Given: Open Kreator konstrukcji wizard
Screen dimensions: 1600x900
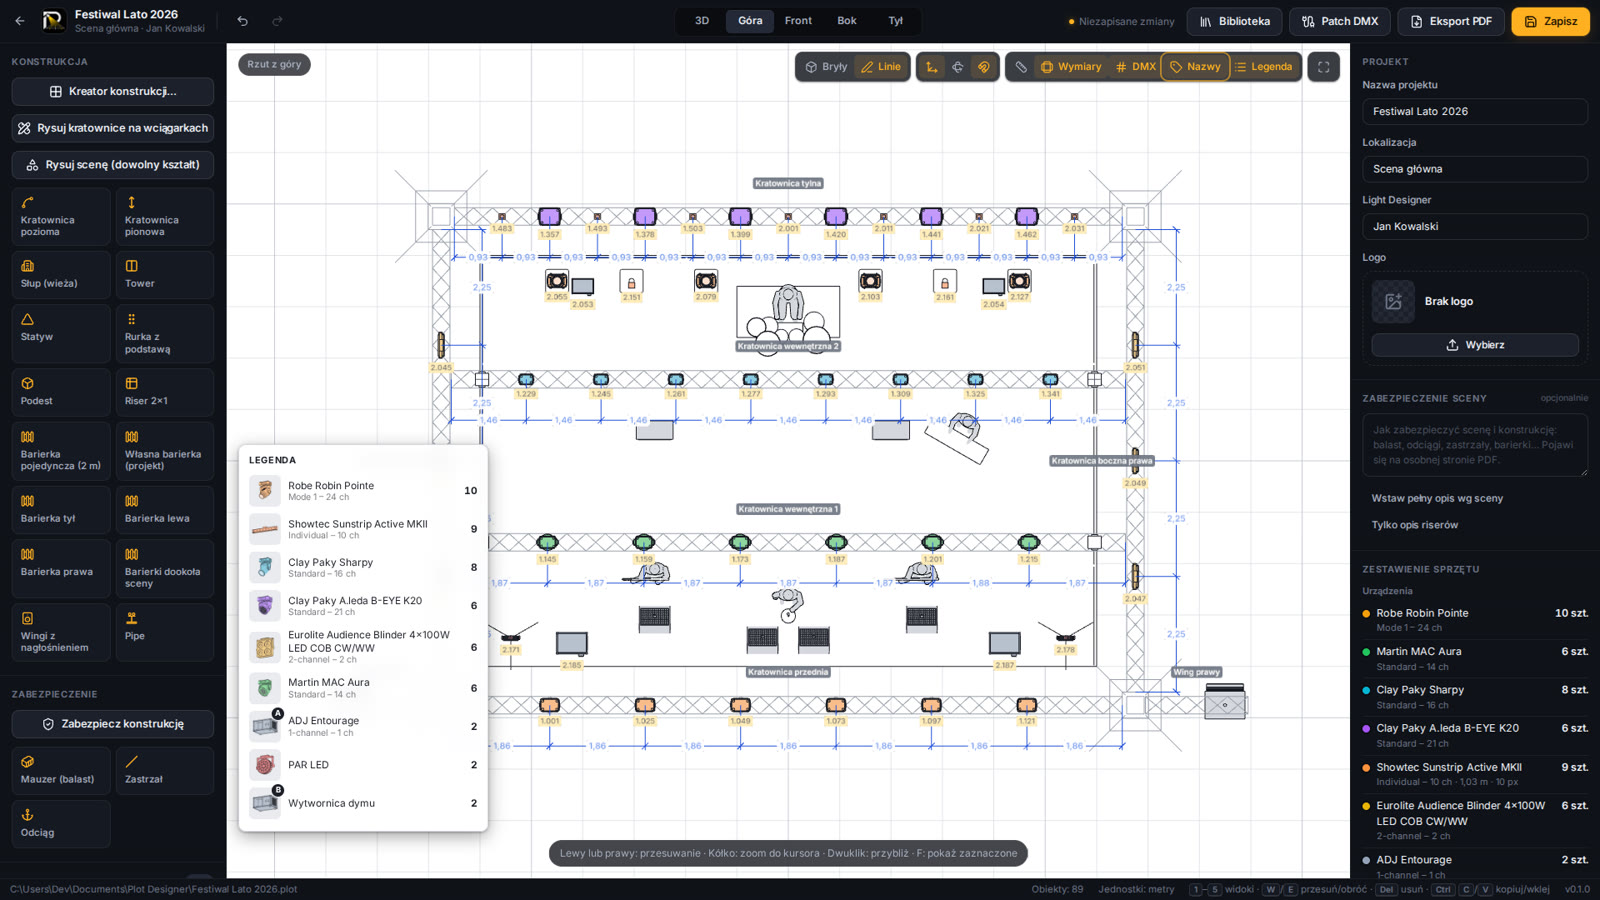Looking at the screenshot, I should tap(113, 91).
